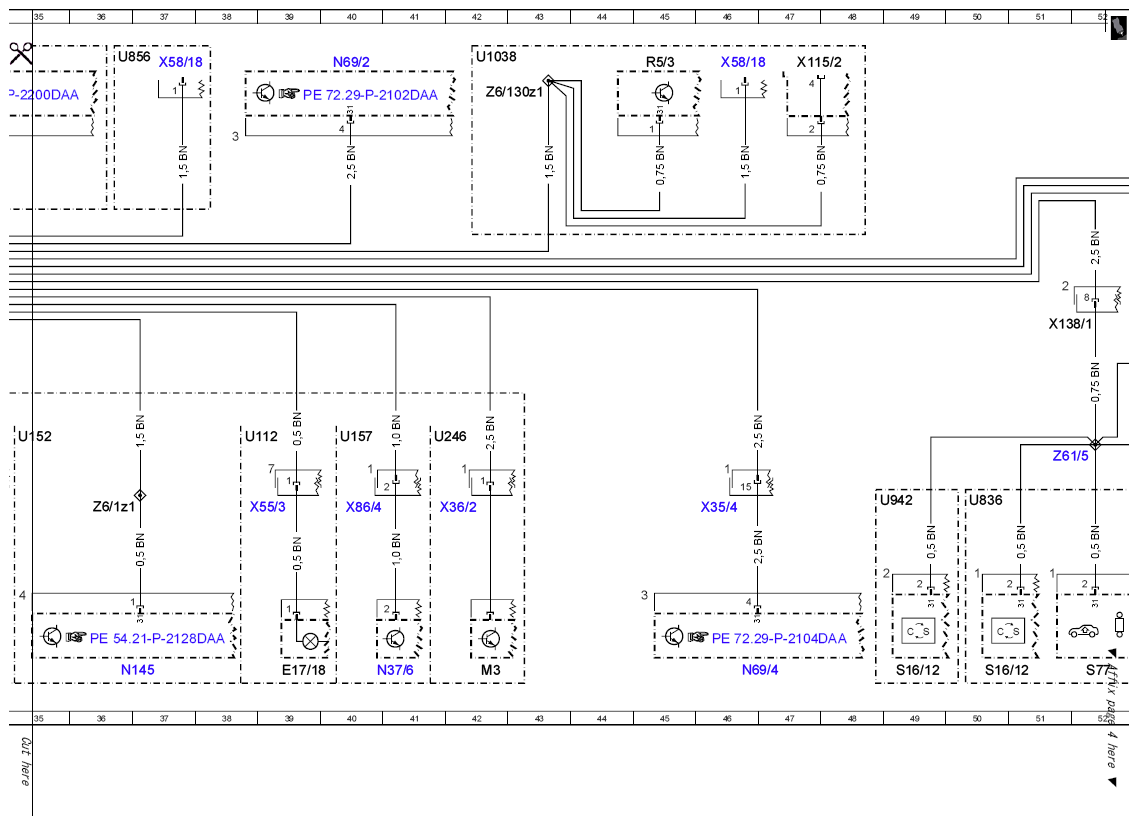The height and width of the screenshot is (825, 1138).
Task: Click the Z6/130z1 diamond junction node
Action: (549, 81)
